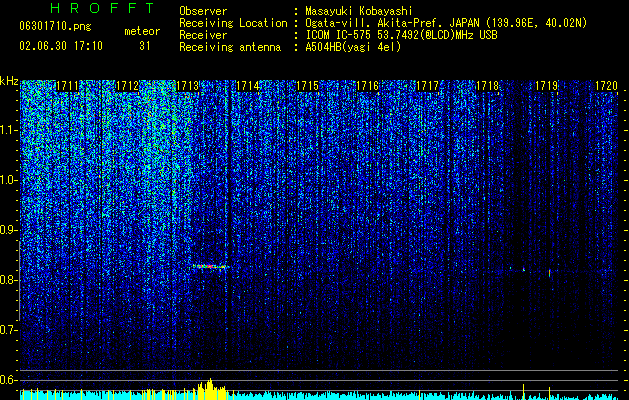Click the 1717 time marker
Image resolution: width=629 pixels, height=400 pixels.
click(x=427, y=86)
